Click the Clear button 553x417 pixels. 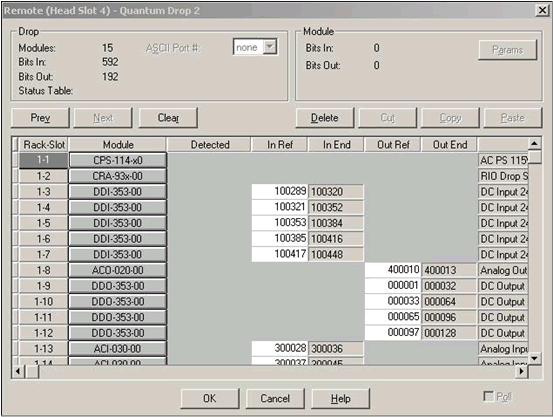(168, 118)
